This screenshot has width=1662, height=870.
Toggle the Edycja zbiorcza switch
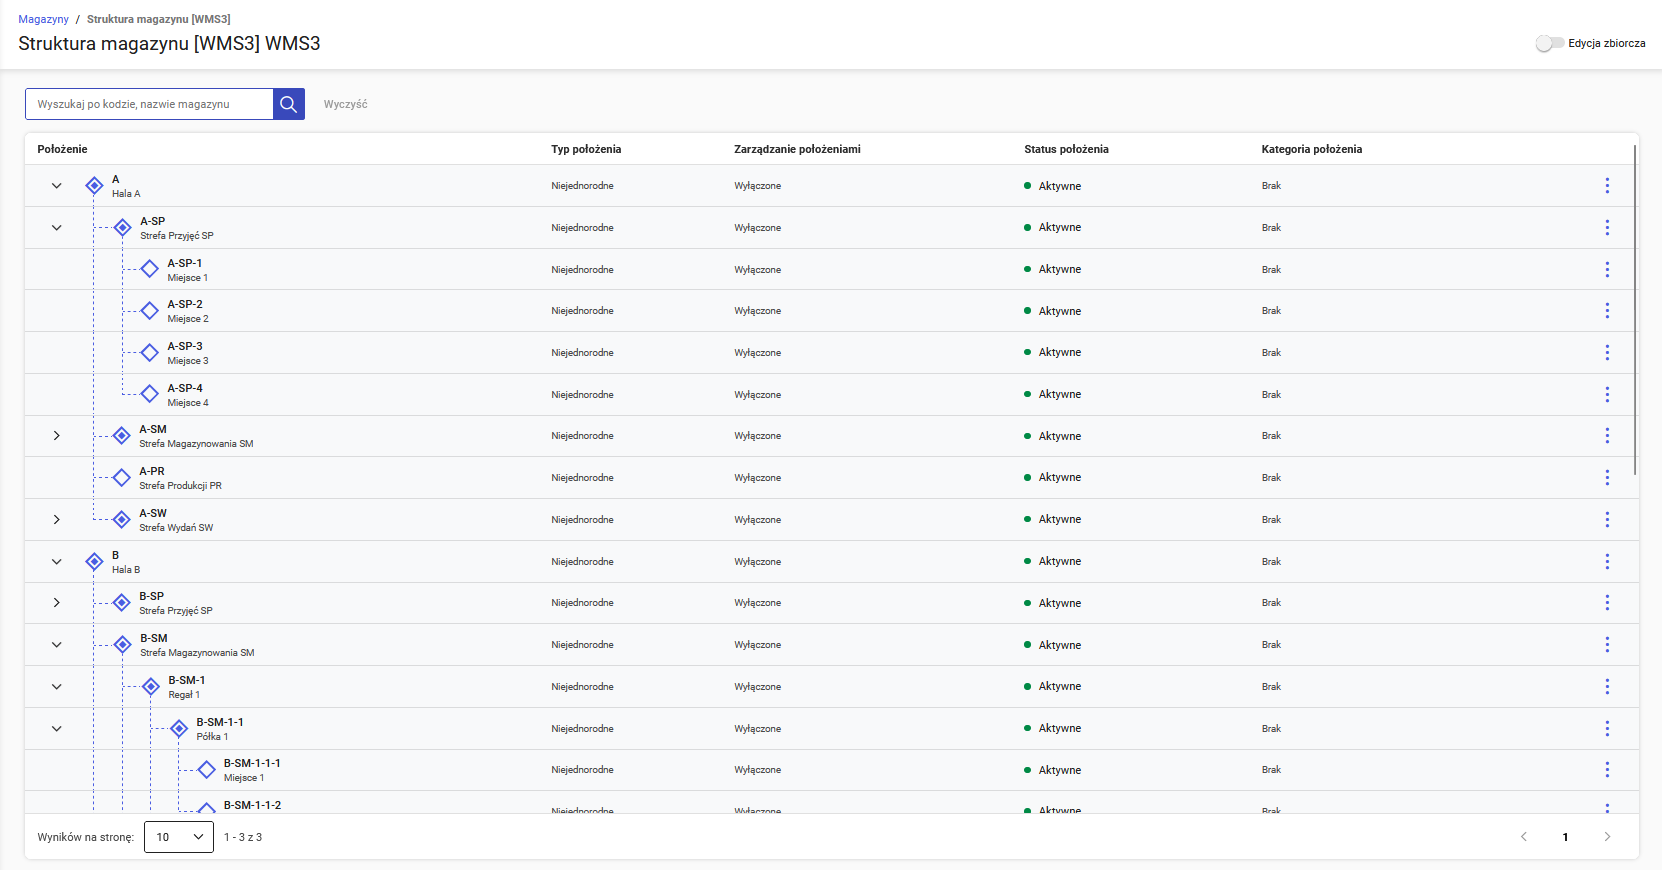coord(1549,43)
